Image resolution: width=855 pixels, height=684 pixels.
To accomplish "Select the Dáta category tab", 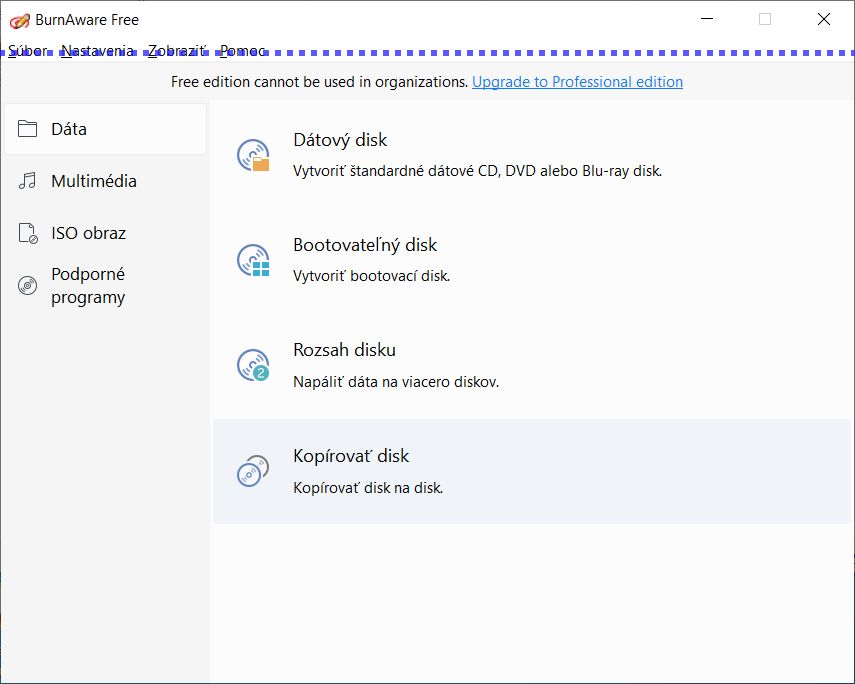I will [105, 129].
